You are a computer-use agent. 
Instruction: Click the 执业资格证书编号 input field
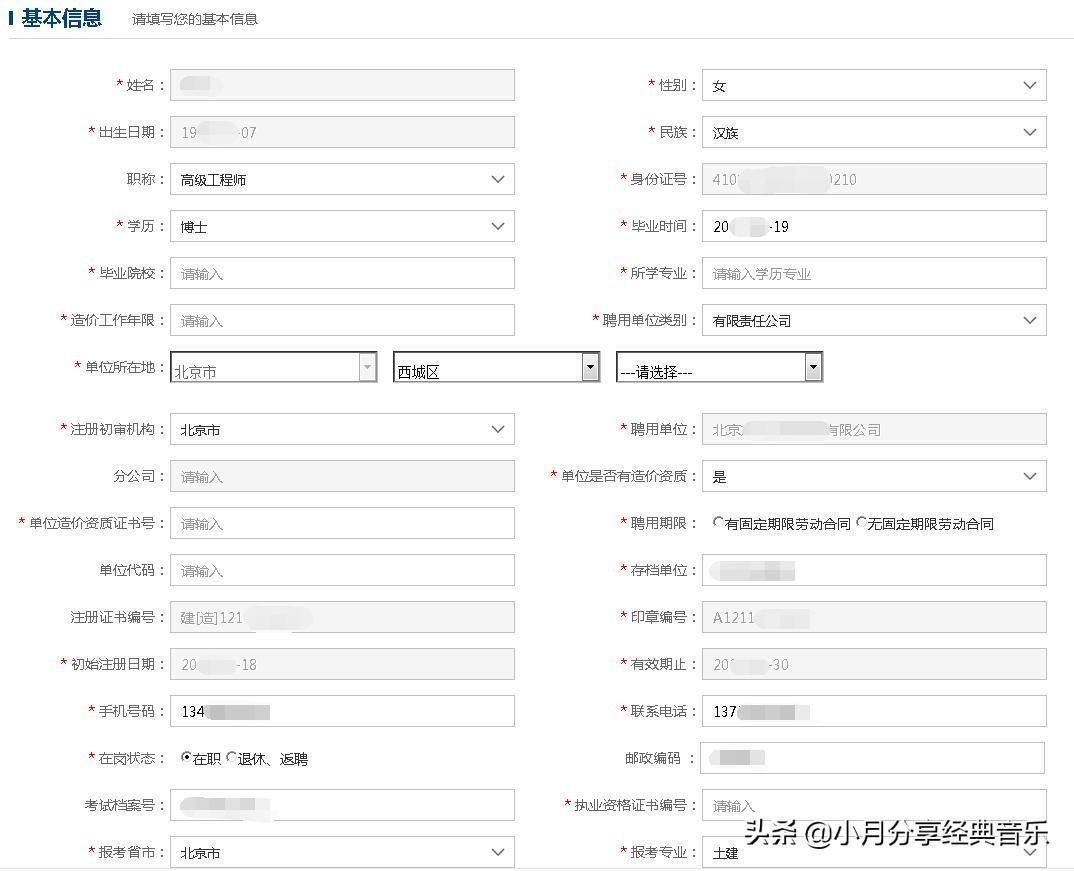pyautogui.click(x=873, y=805)
